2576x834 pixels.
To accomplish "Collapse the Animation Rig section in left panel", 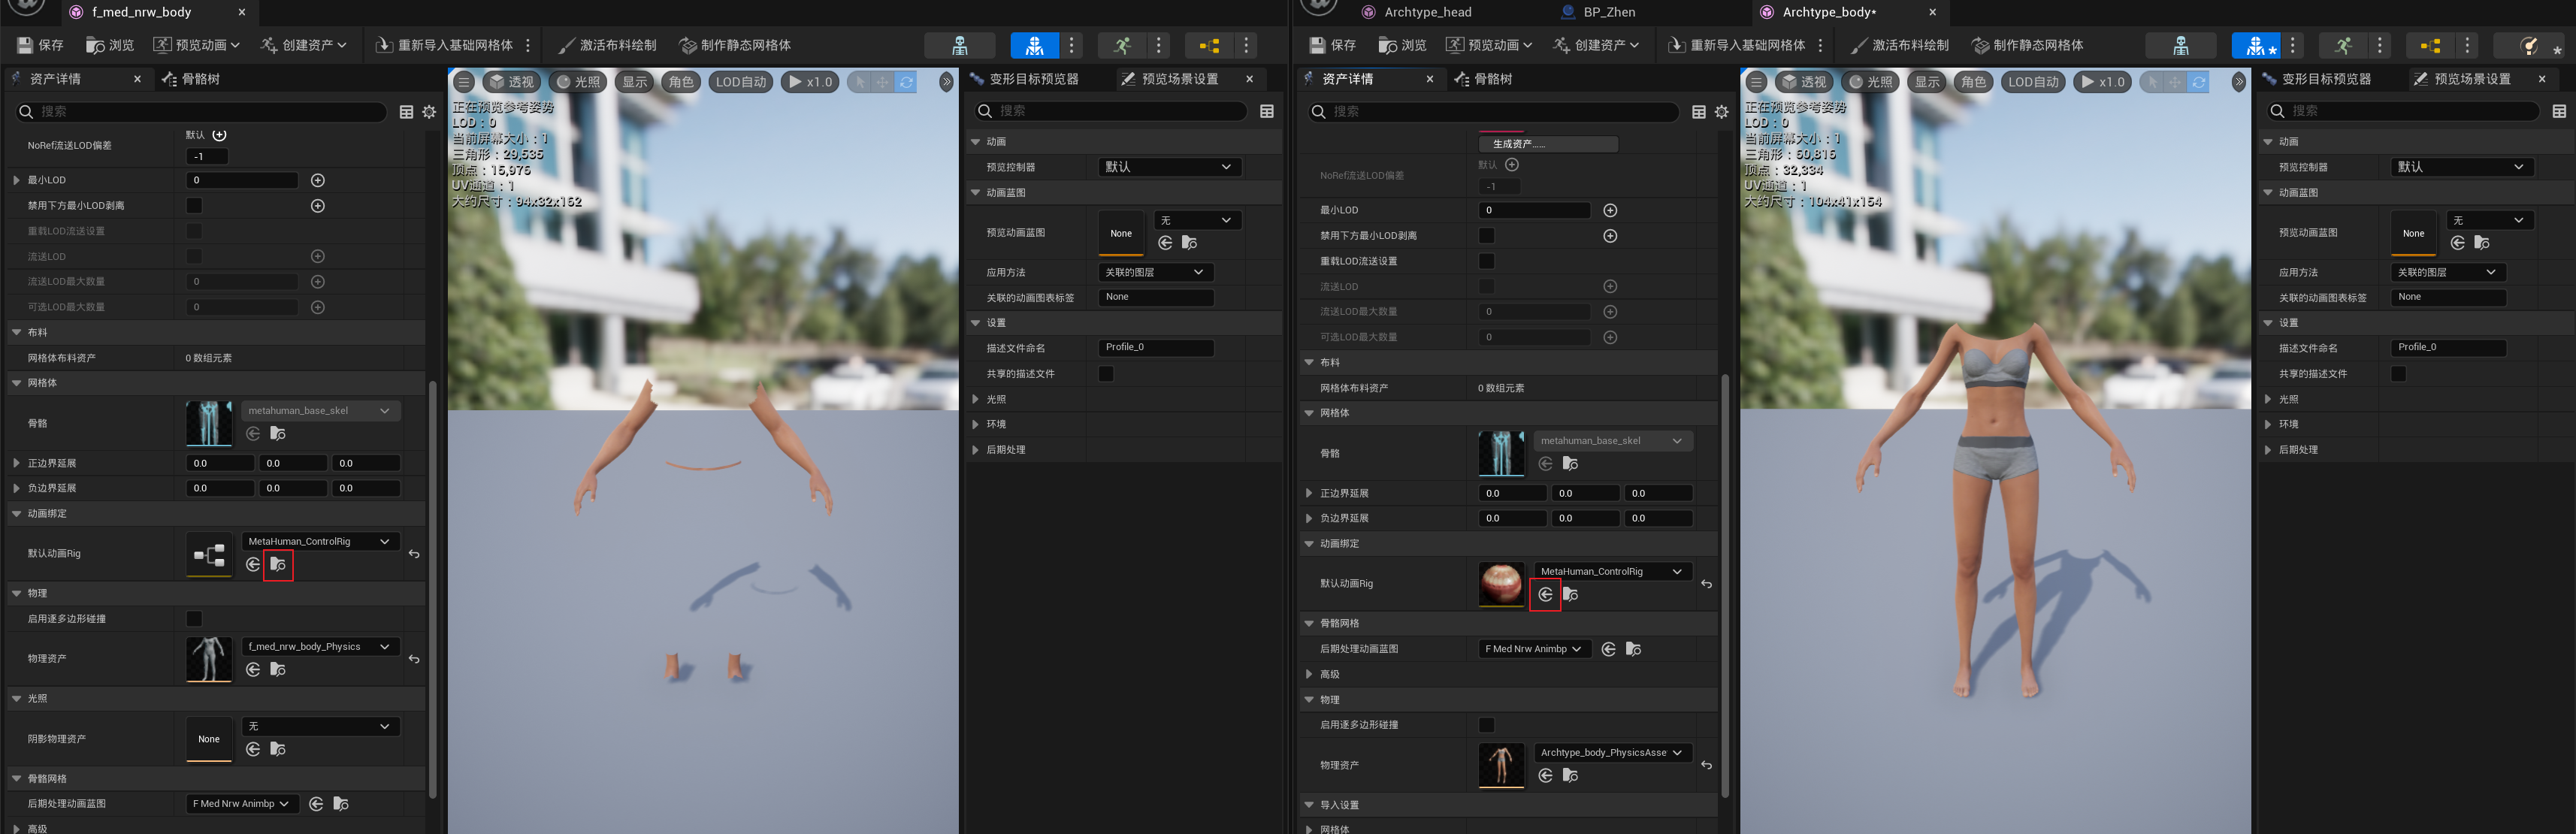I will click(x=17, y=514).
